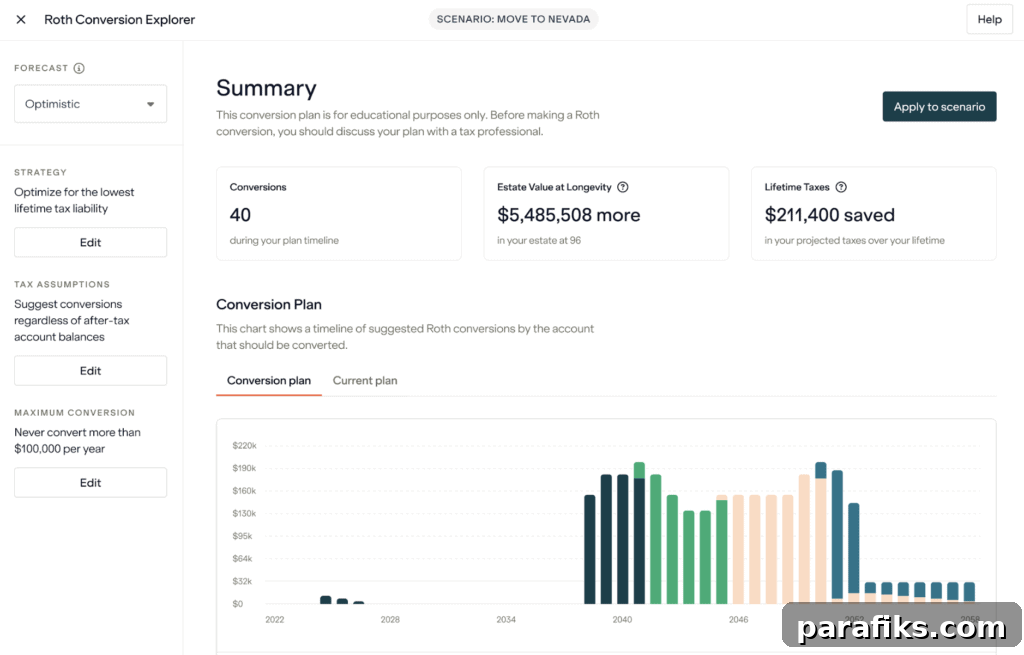Click the Forecast info icon

click(x=79, y=68)
